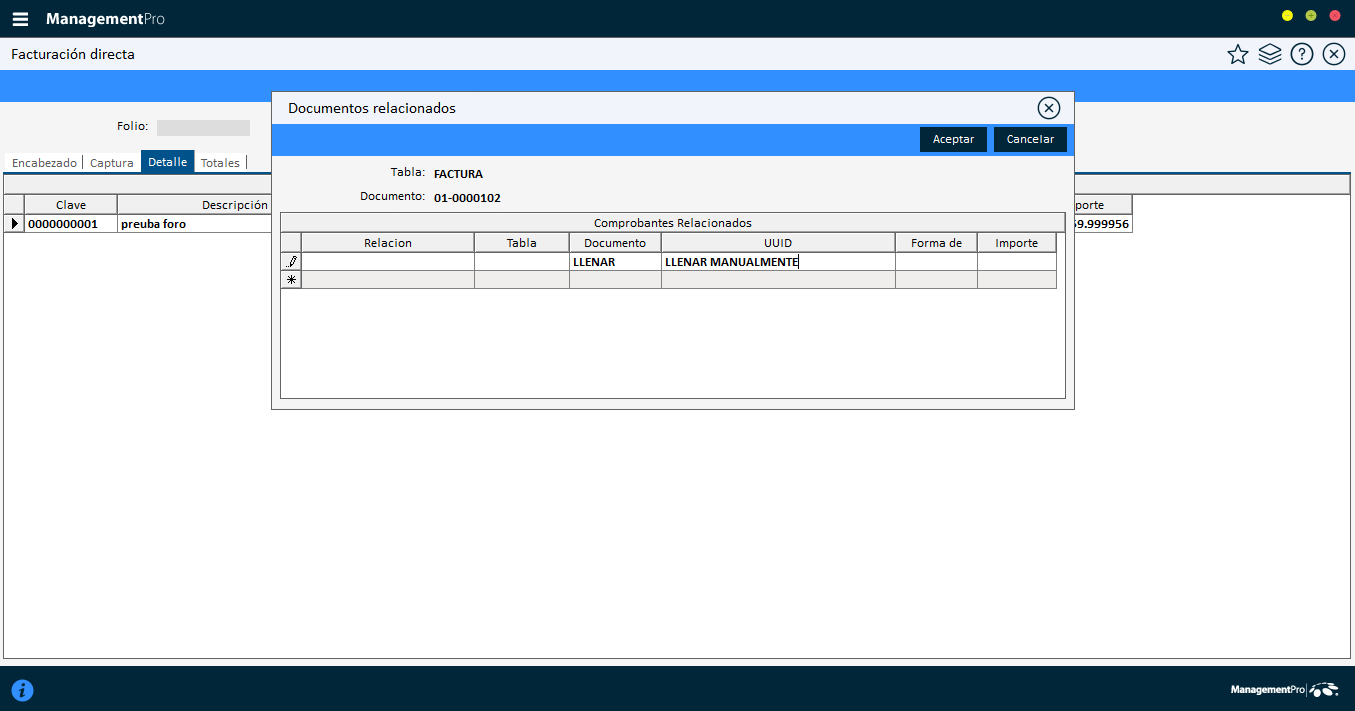Open the stacked layers icon

click(1270, 55)
